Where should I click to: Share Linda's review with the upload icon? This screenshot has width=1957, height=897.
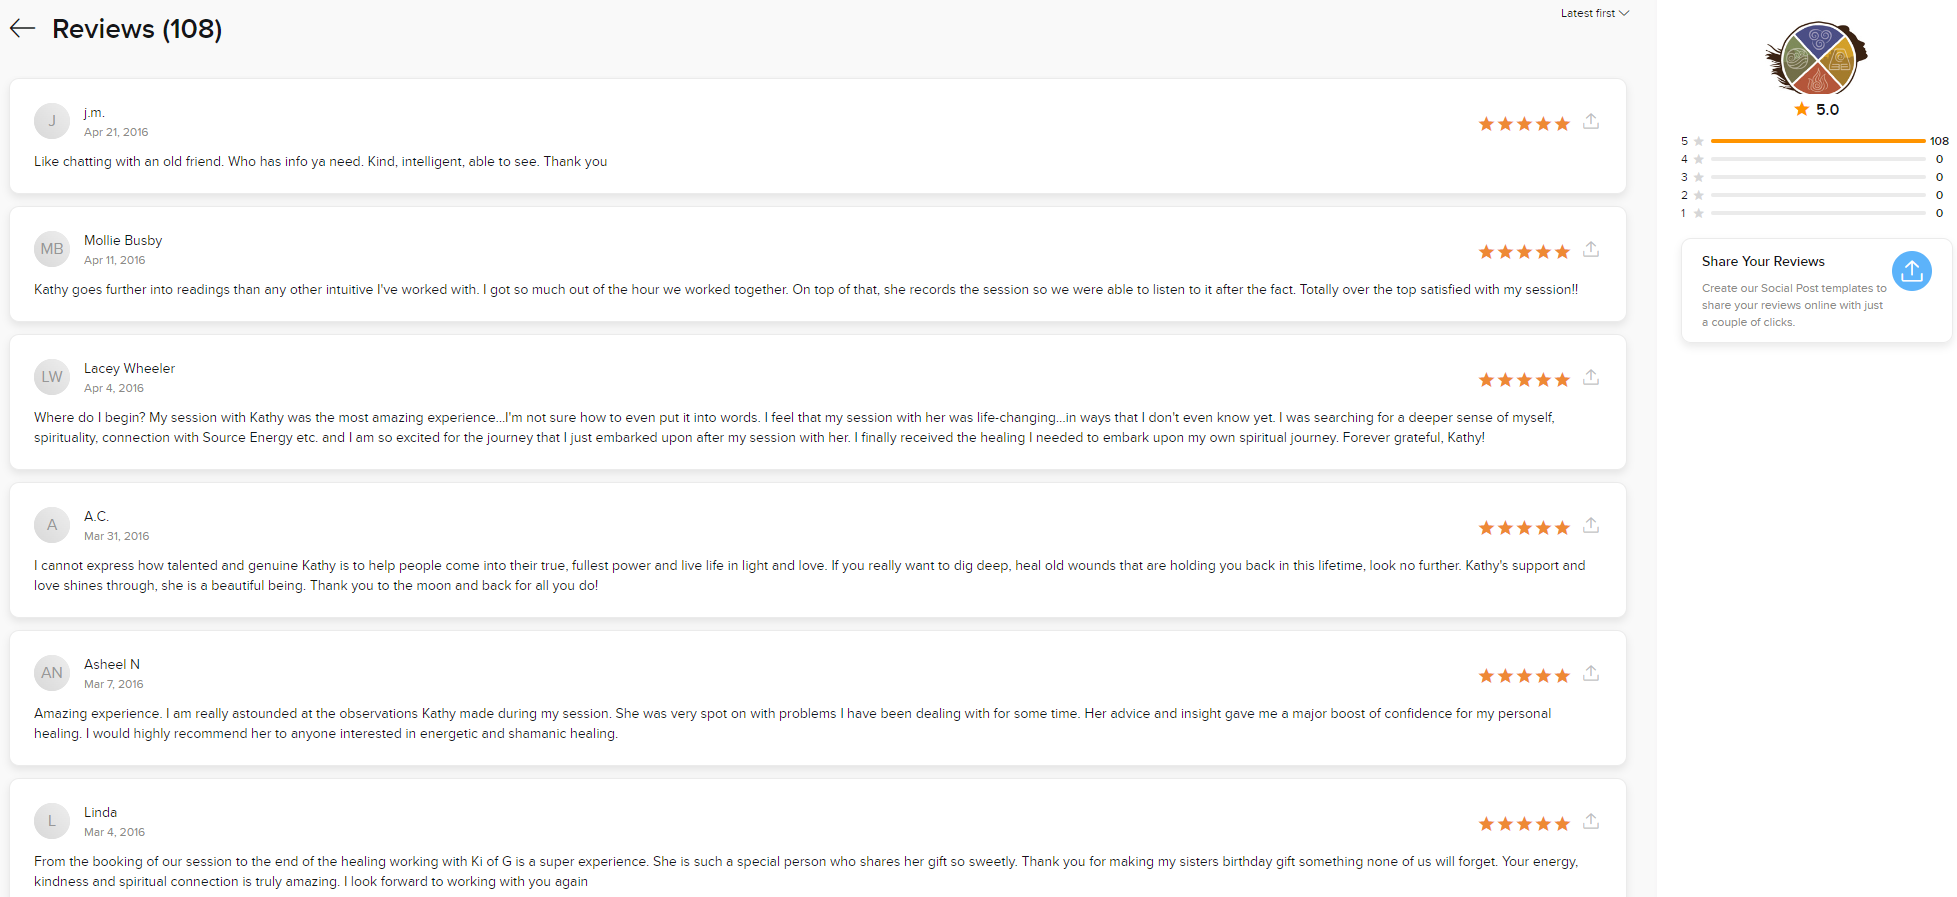1591,821
